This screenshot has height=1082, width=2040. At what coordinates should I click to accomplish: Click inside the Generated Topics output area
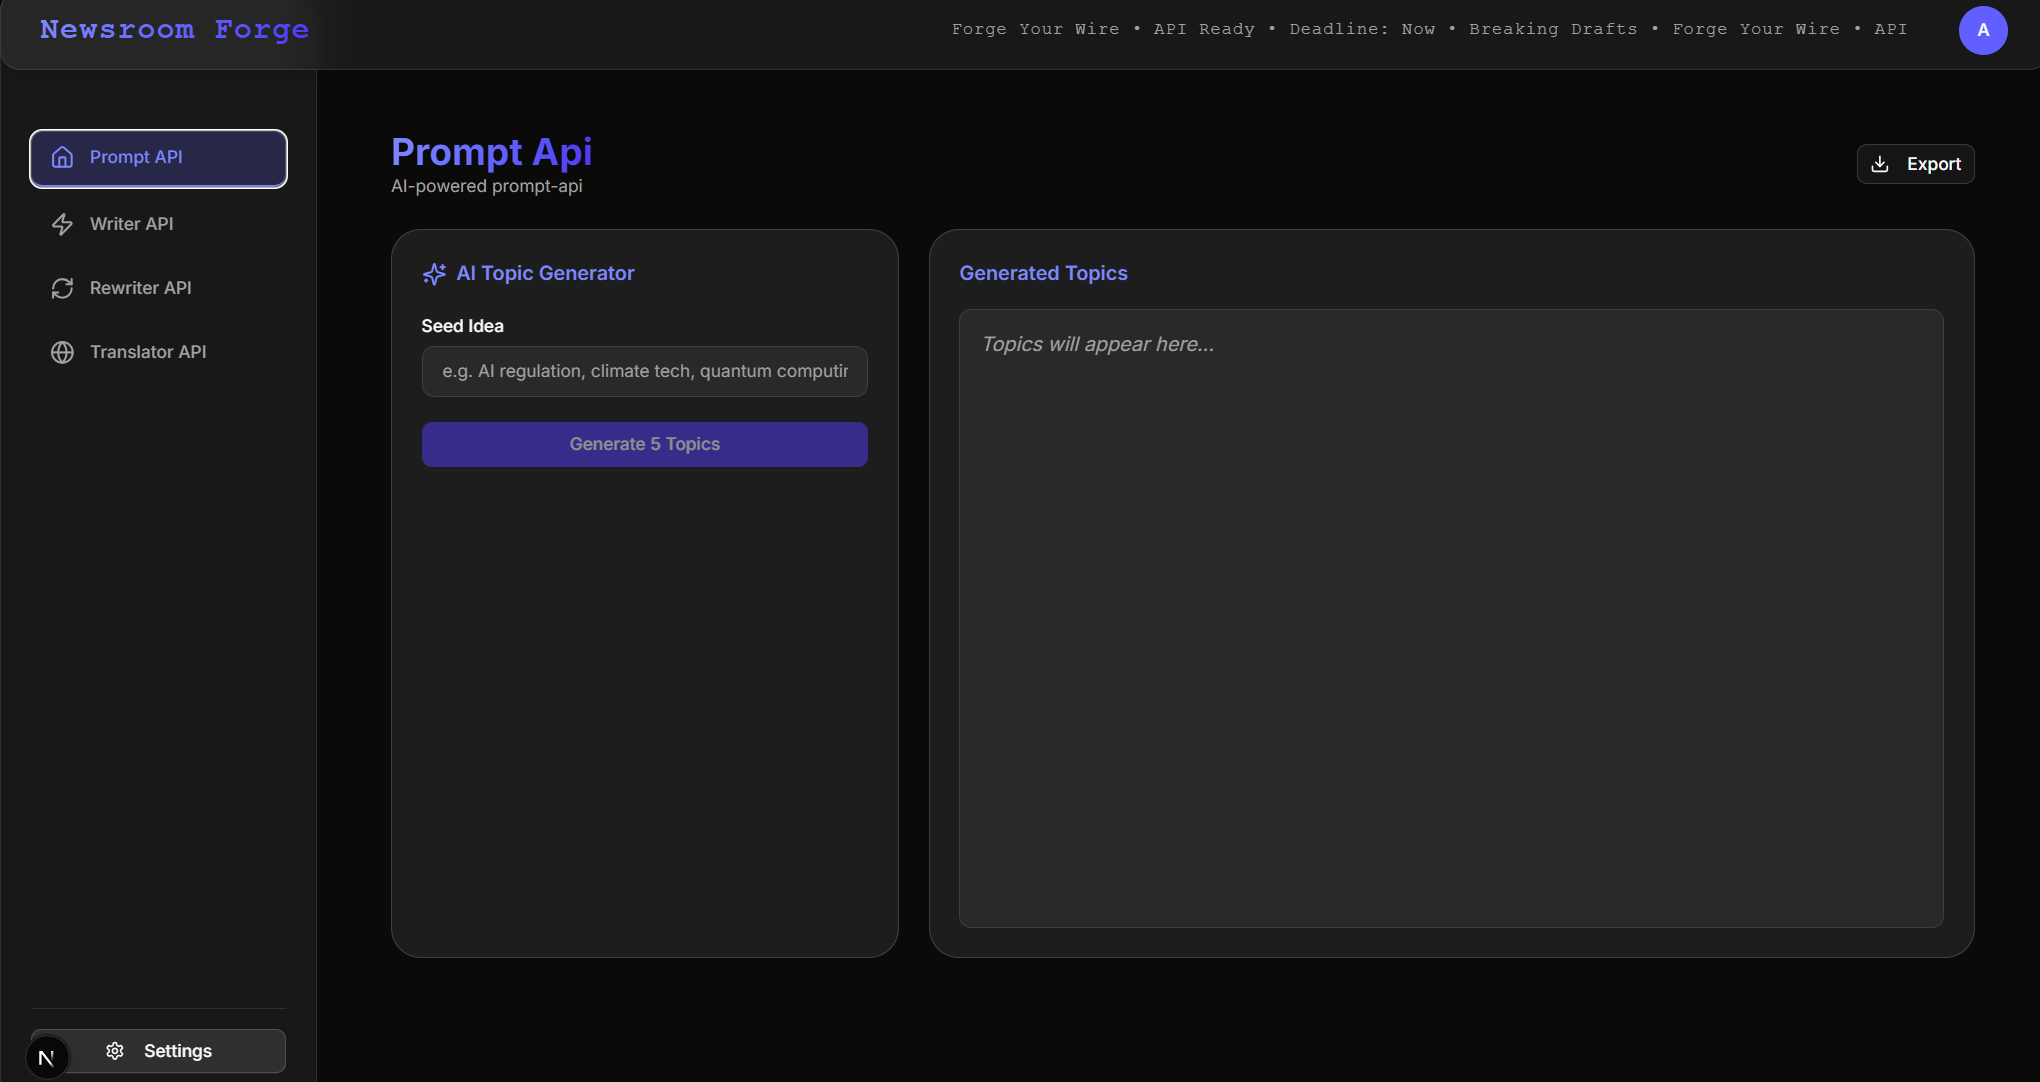pos(1450,618)
